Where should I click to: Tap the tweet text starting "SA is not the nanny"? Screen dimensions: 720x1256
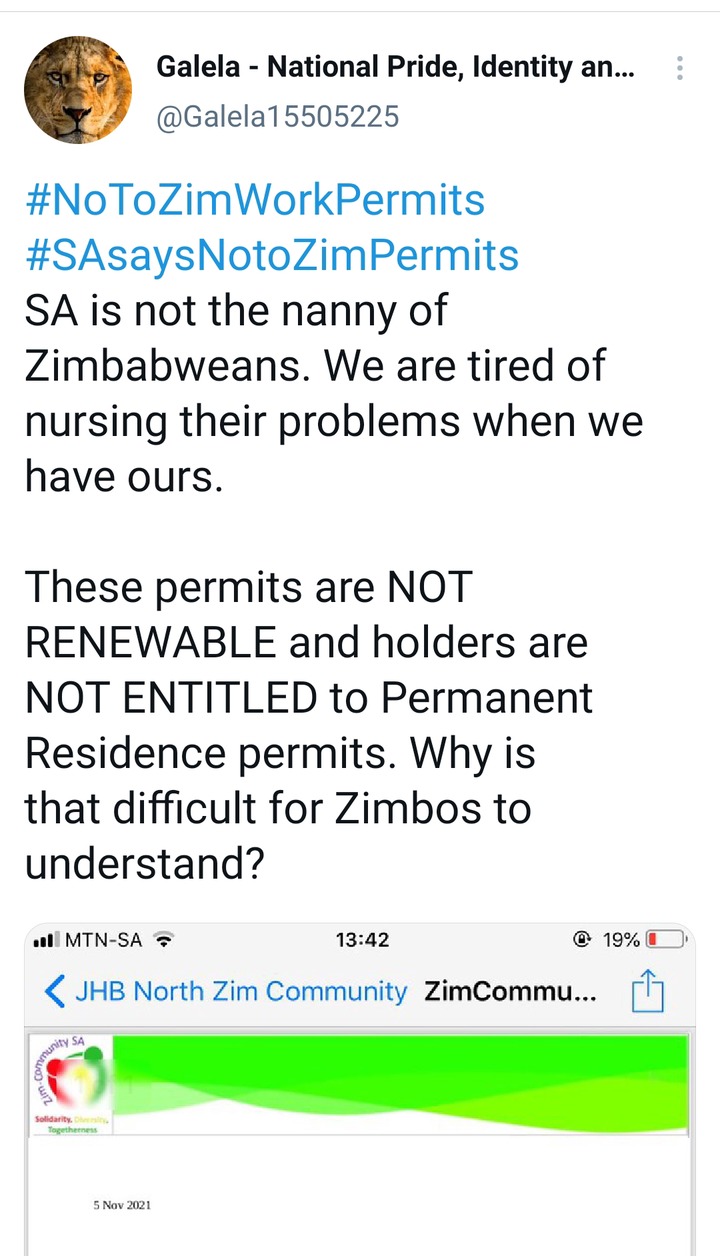tap(334, 393)
